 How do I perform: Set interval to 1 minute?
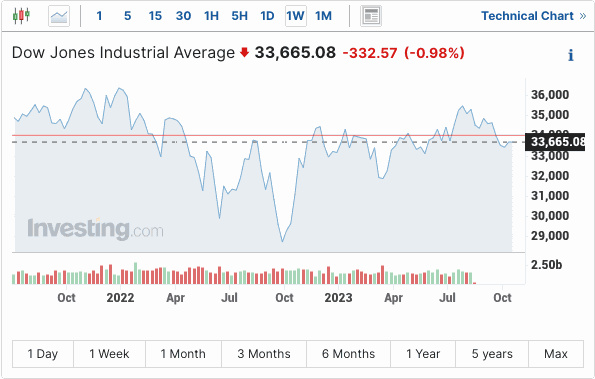(99, 16)
